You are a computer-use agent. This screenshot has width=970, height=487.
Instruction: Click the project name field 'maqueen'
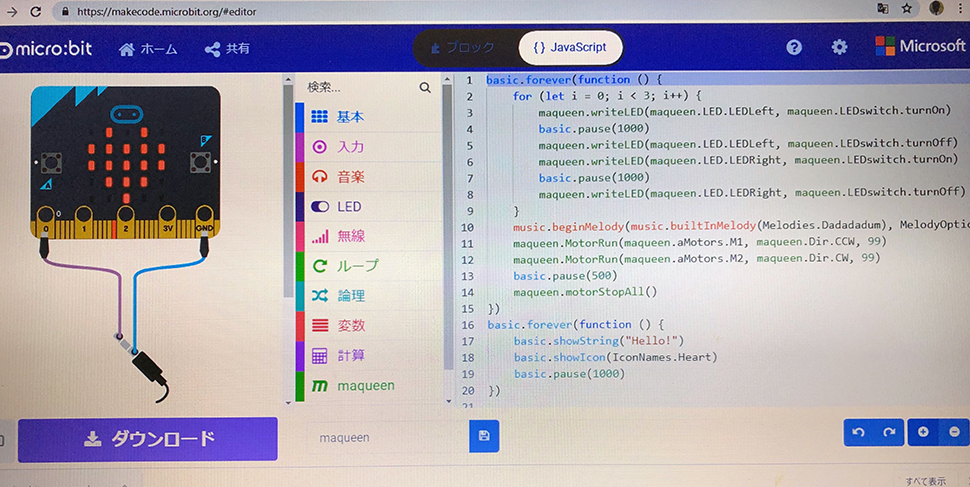point(387,437)
